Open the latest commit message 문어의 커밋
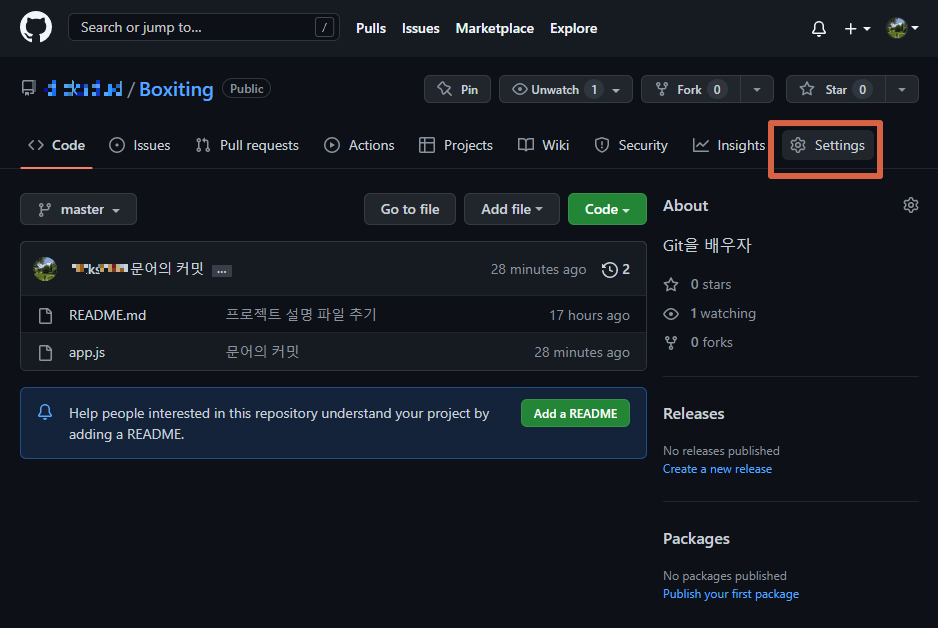 click(167, 269)
